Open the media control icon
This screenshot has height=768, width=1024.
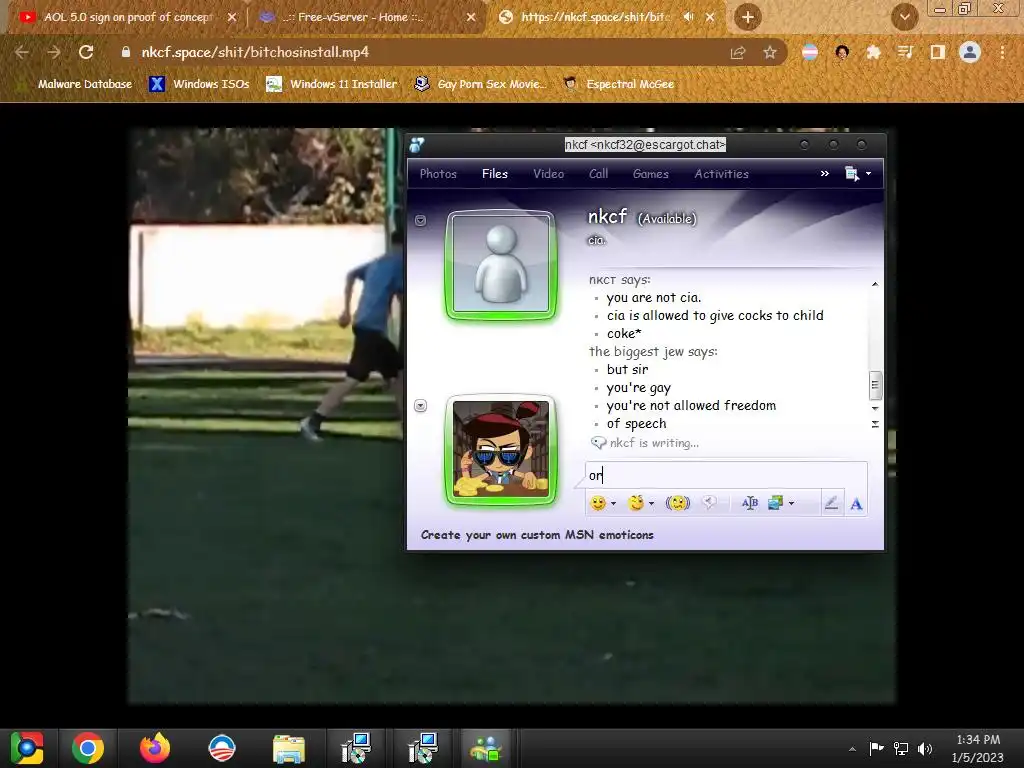pos(905,52)
